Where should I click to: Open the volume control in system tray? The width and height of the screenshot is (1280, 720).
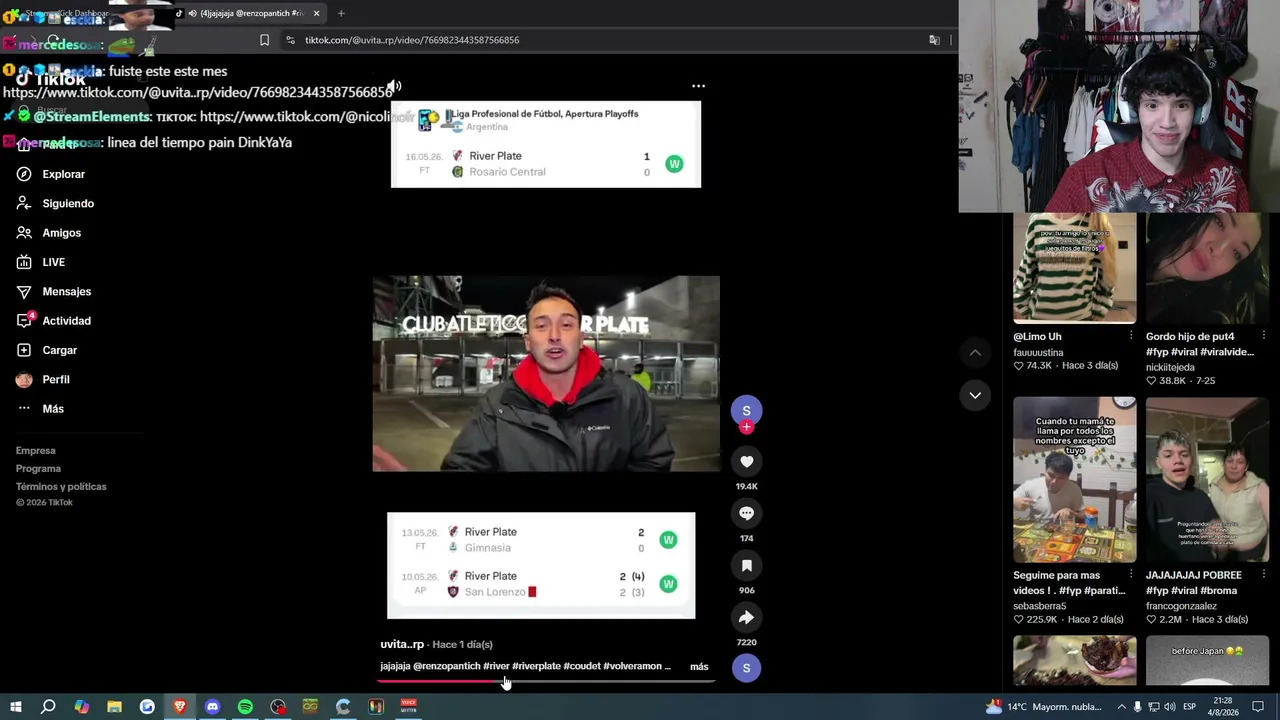pyautogui.click(x=1171, y=707)
